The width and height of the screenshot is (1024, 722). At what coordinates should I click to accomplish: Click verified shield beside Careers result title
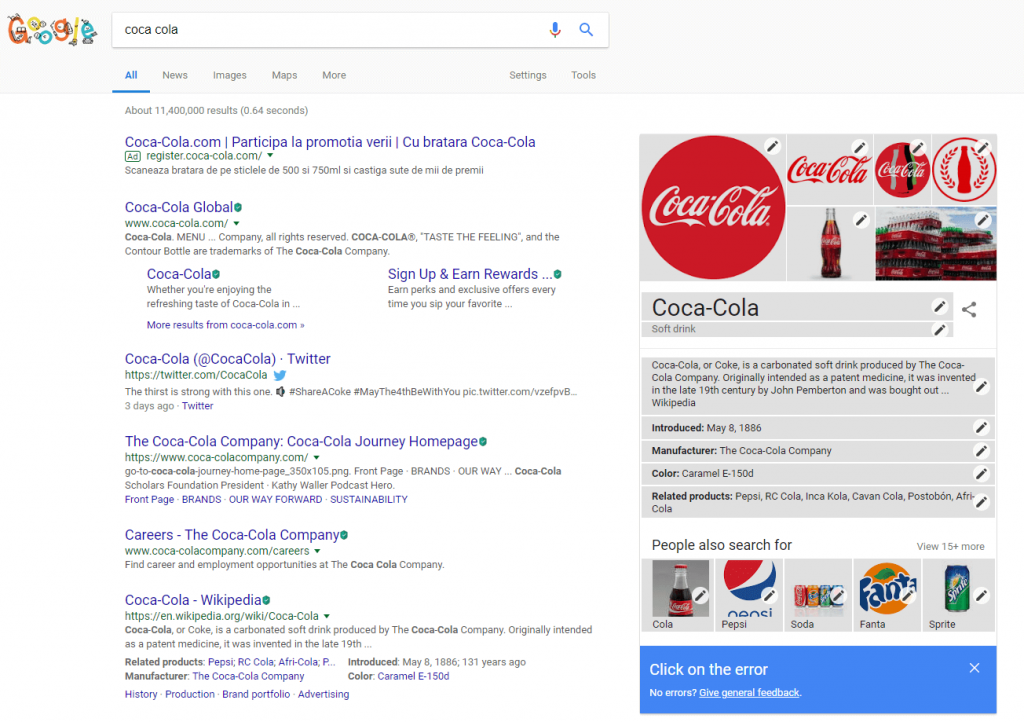(344, 535)
